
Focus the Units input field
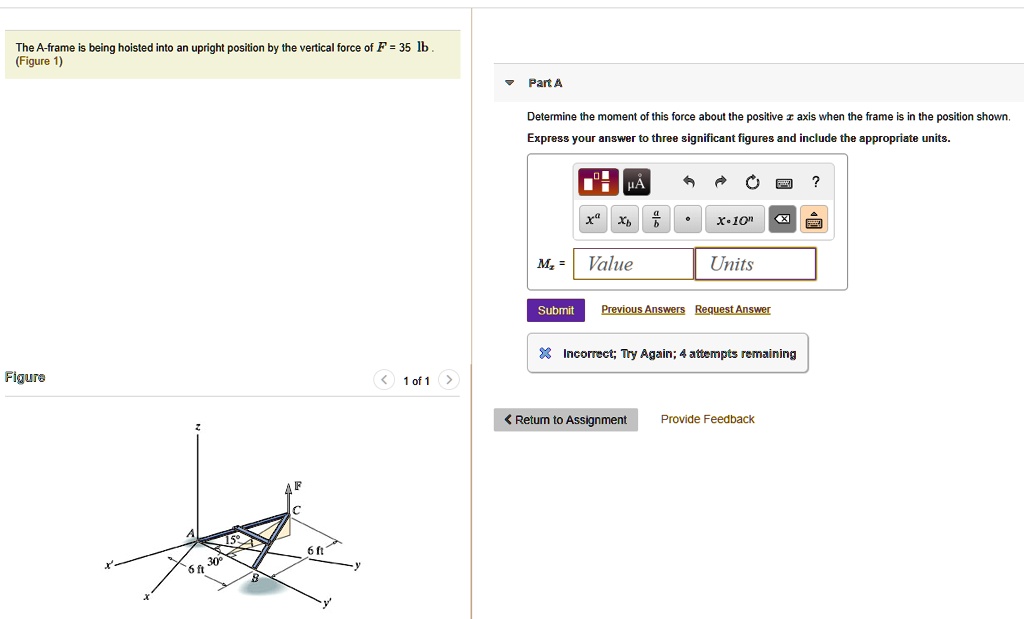tap(755, 264)
